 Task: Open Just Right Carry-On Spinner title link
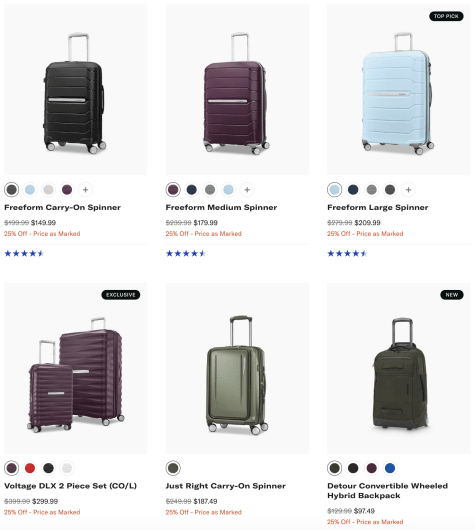225,486
